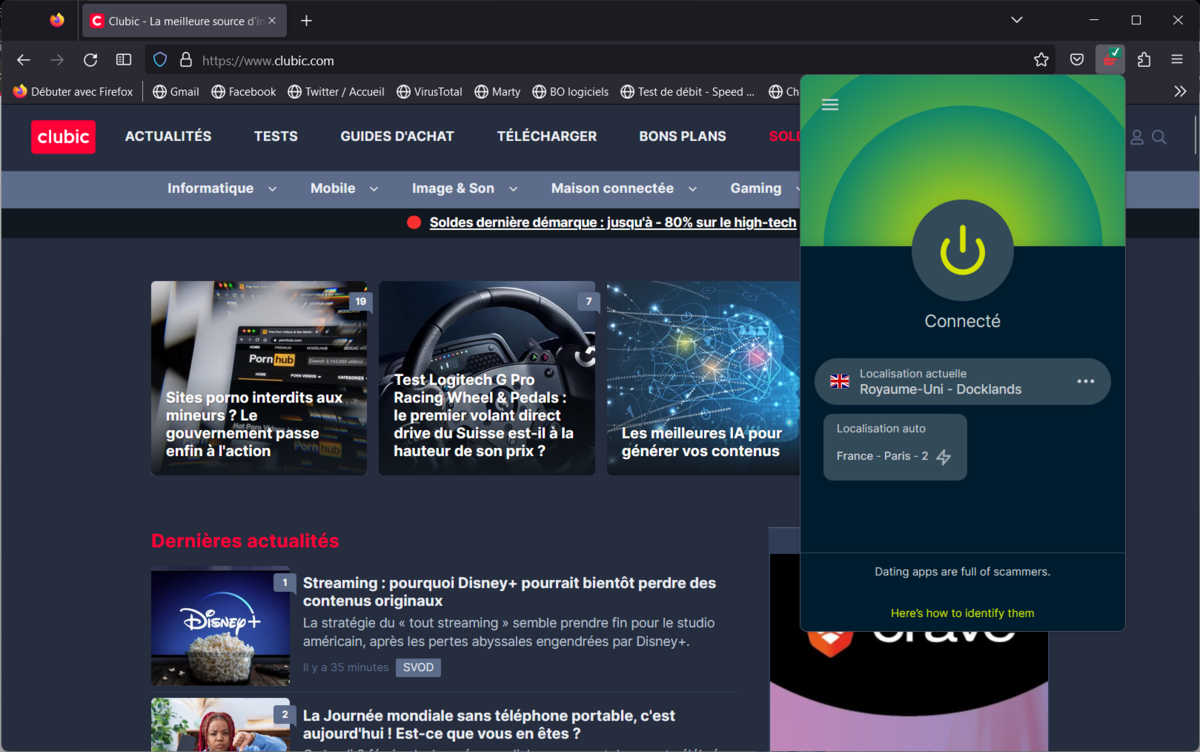Open the ExpressVPN hamburger menu
The width and height of the screenshot is (1200, 752).
coord(830,104)
